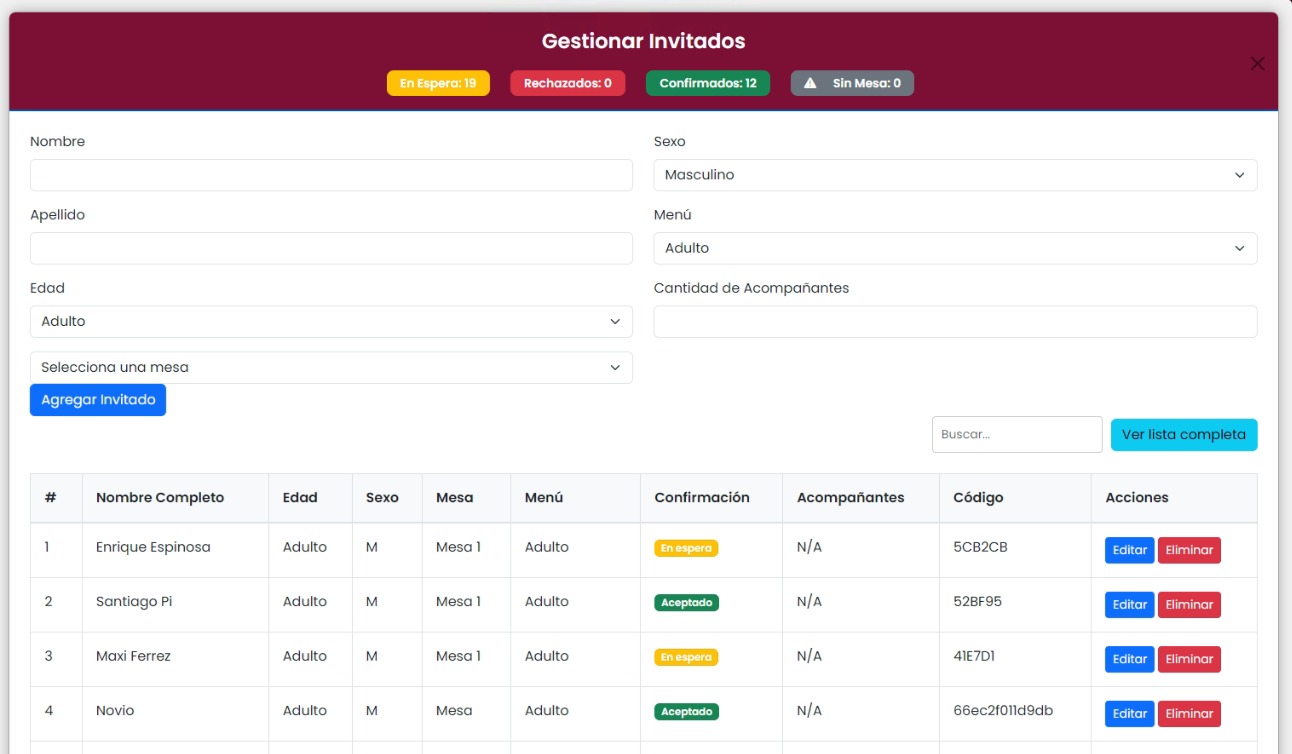
Task: Click the Rechazados: 0 badge
Action: pyautogui.click(x=567, y=83)
